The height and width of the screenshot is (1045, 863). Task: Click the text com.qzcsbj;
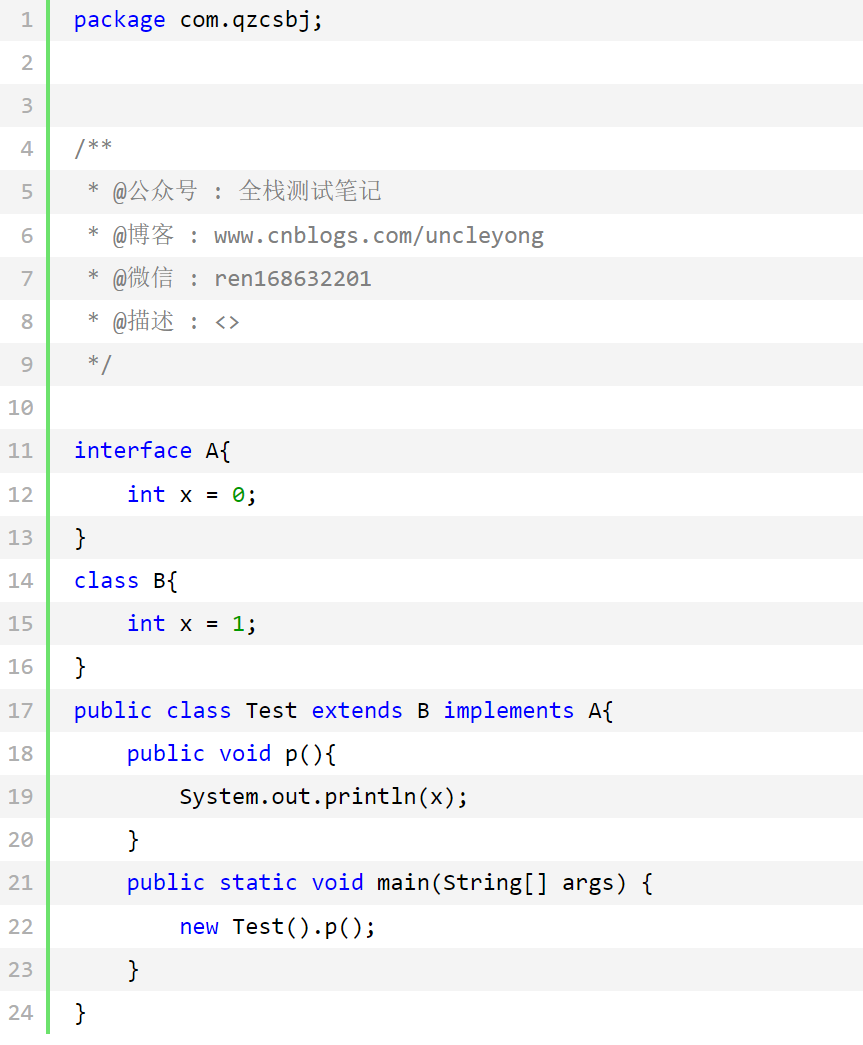pos(251,21)
